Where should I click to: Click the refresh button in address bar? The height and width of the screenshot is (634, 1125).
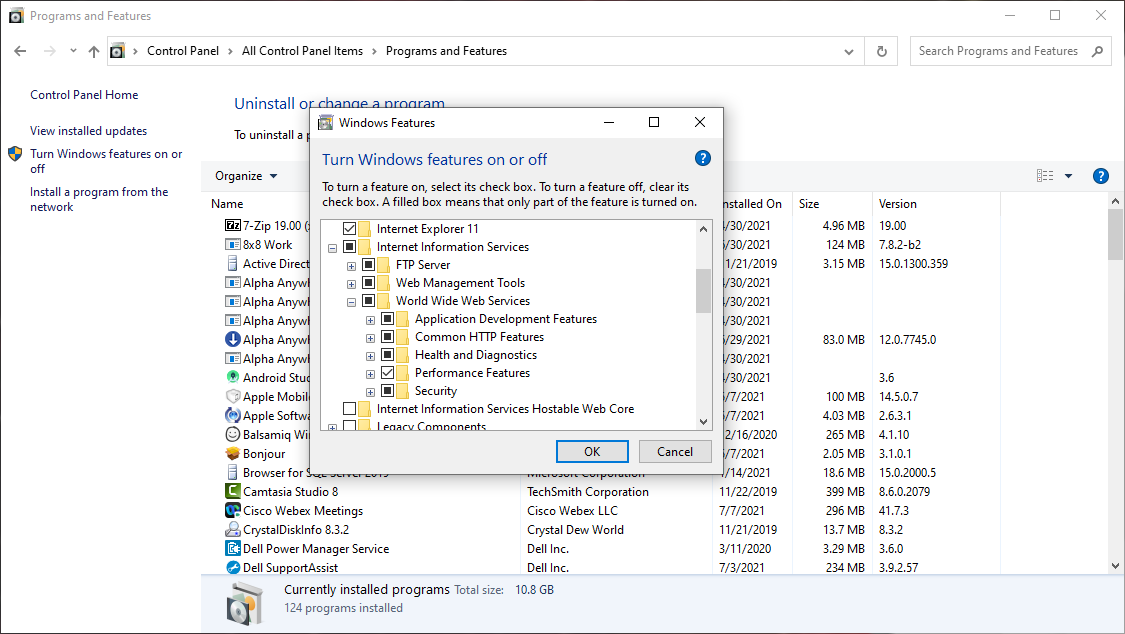pos(882,52)
